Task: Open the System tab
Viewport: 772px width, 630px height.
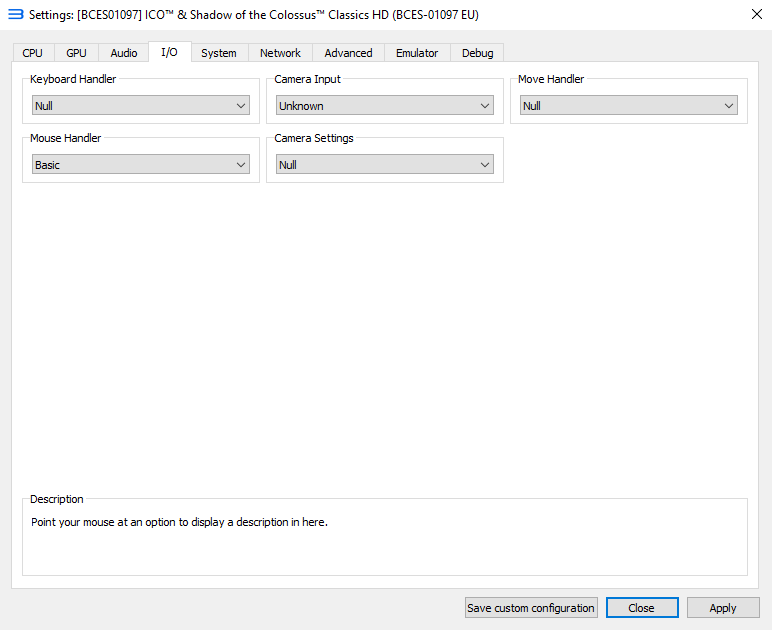Action: pos(219,53)
